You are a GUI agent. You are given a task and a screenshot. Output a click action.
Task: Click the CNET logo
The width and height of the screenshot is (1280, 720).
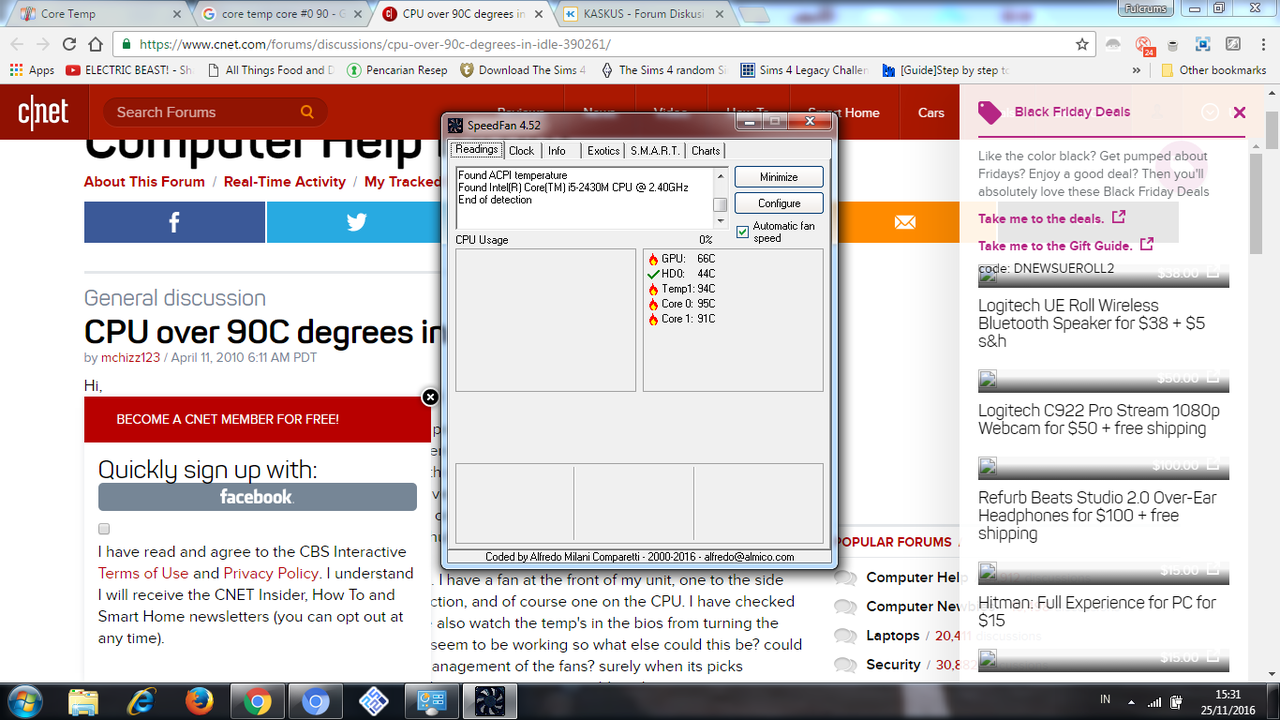coord(43,112)
